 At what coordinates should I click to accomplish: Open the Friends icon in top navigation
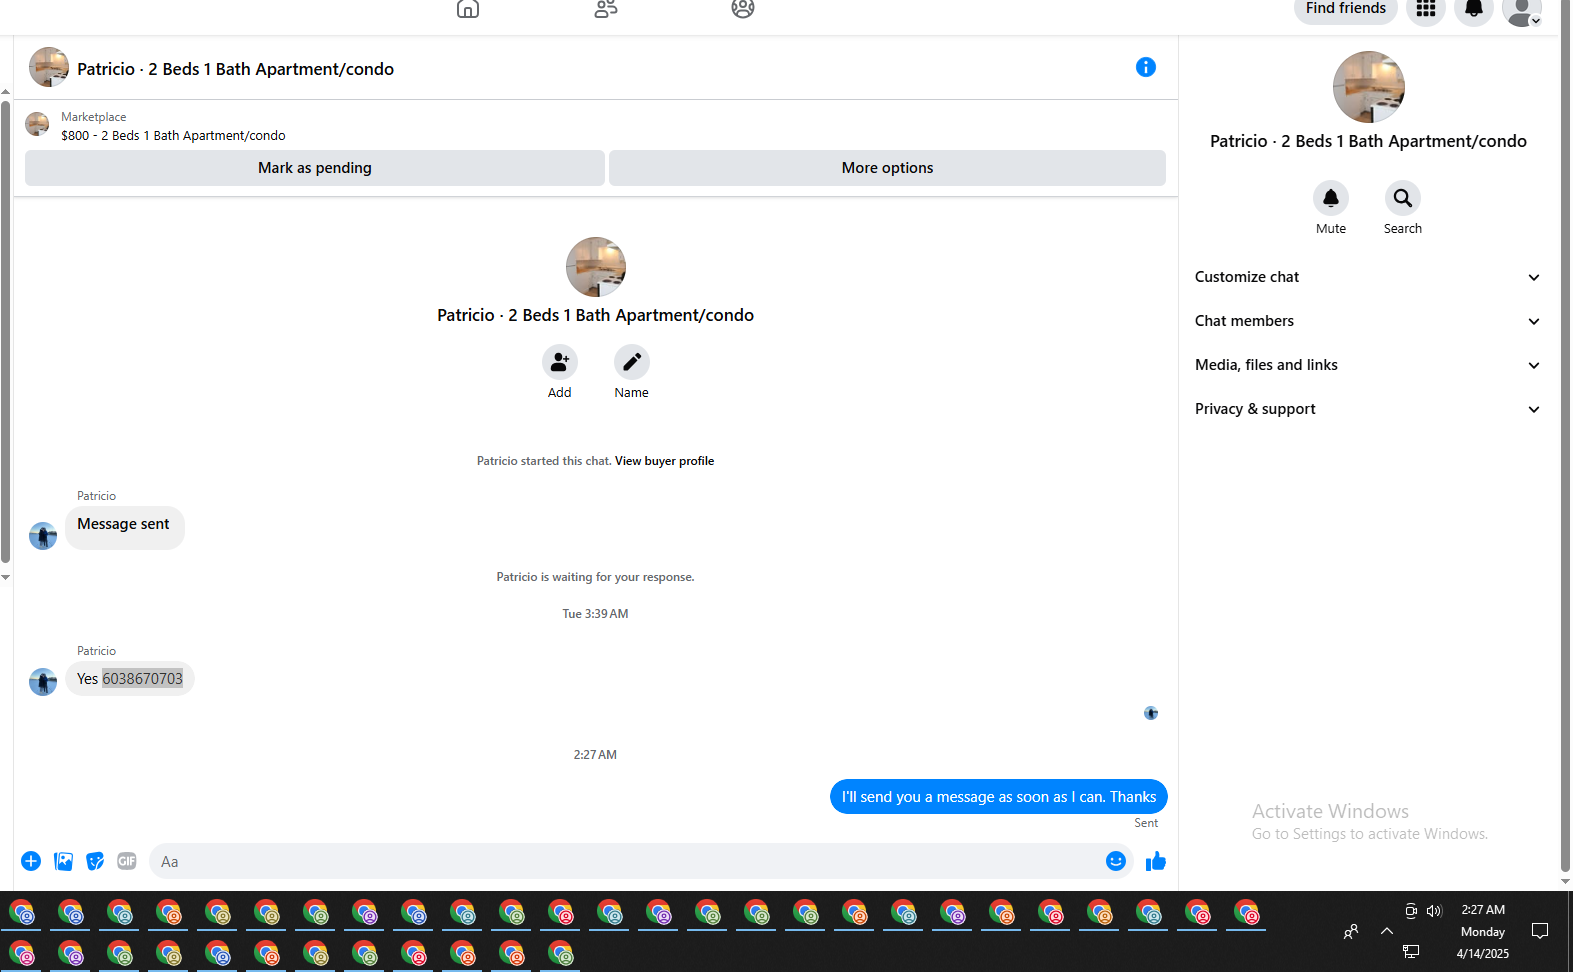[x=606, y=9]
